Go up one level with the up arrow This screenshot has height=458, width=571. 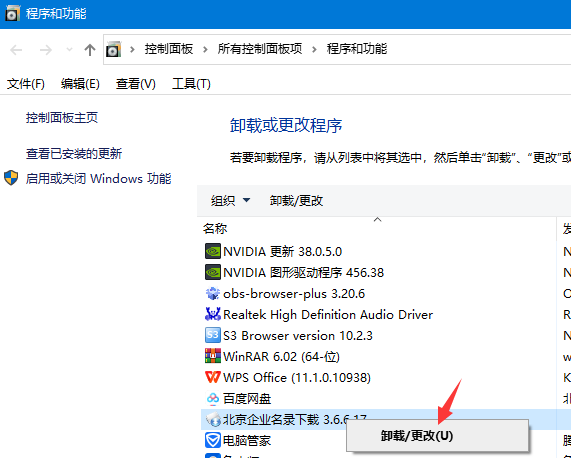(x=90, y=50)
